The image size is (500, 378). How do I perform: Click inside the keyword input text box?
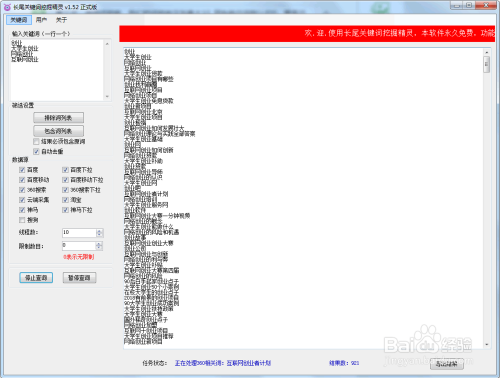(x=57, y=70)
